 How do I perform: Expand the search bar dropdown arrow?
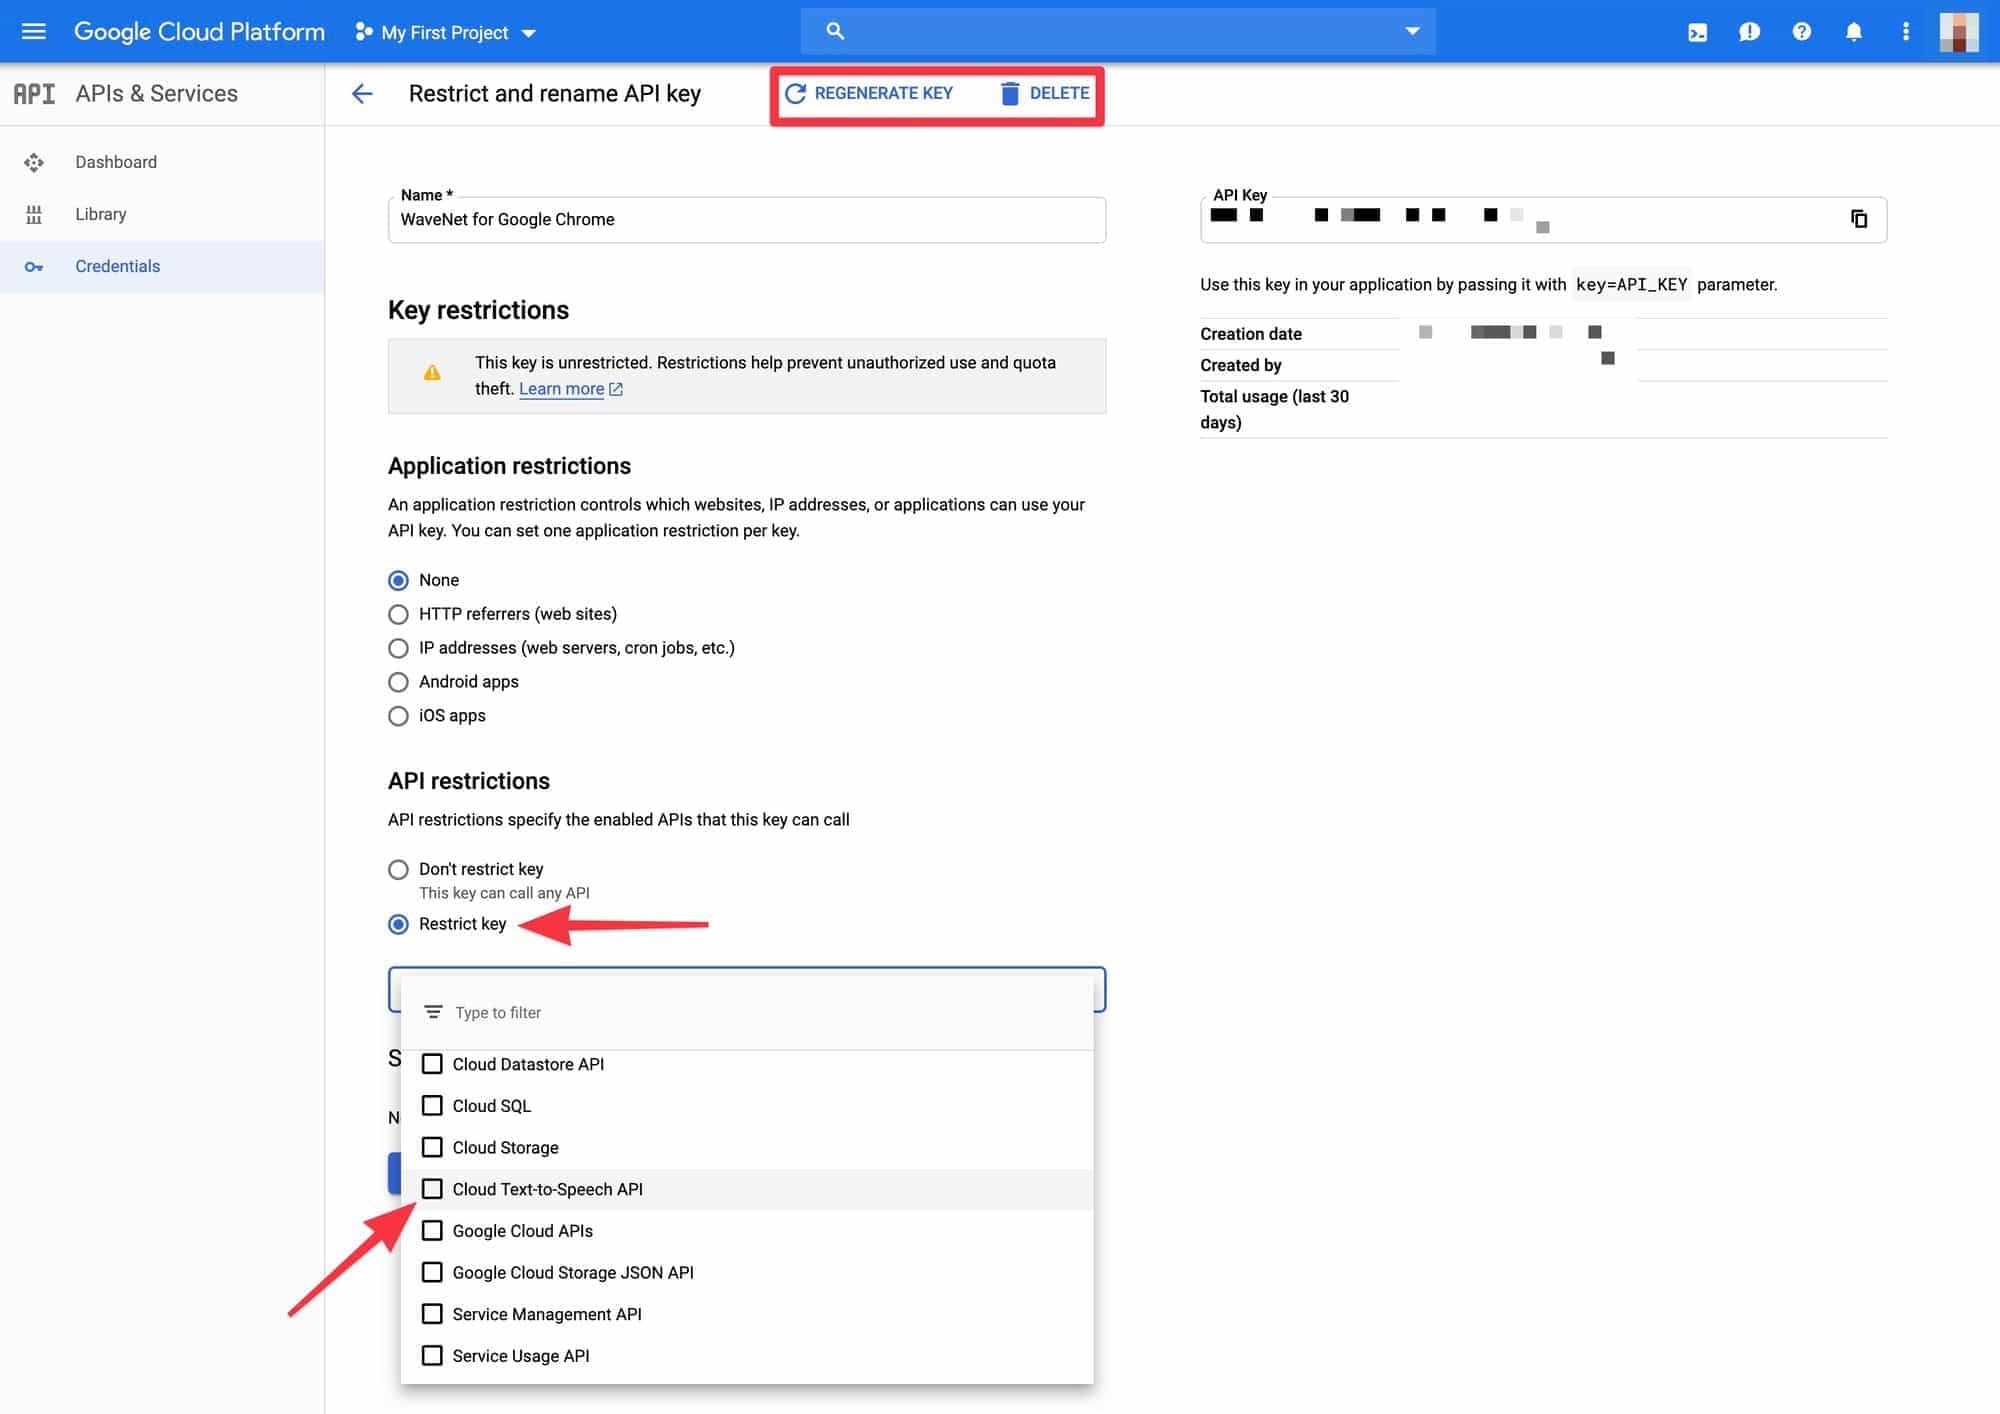coord(1412,31)
